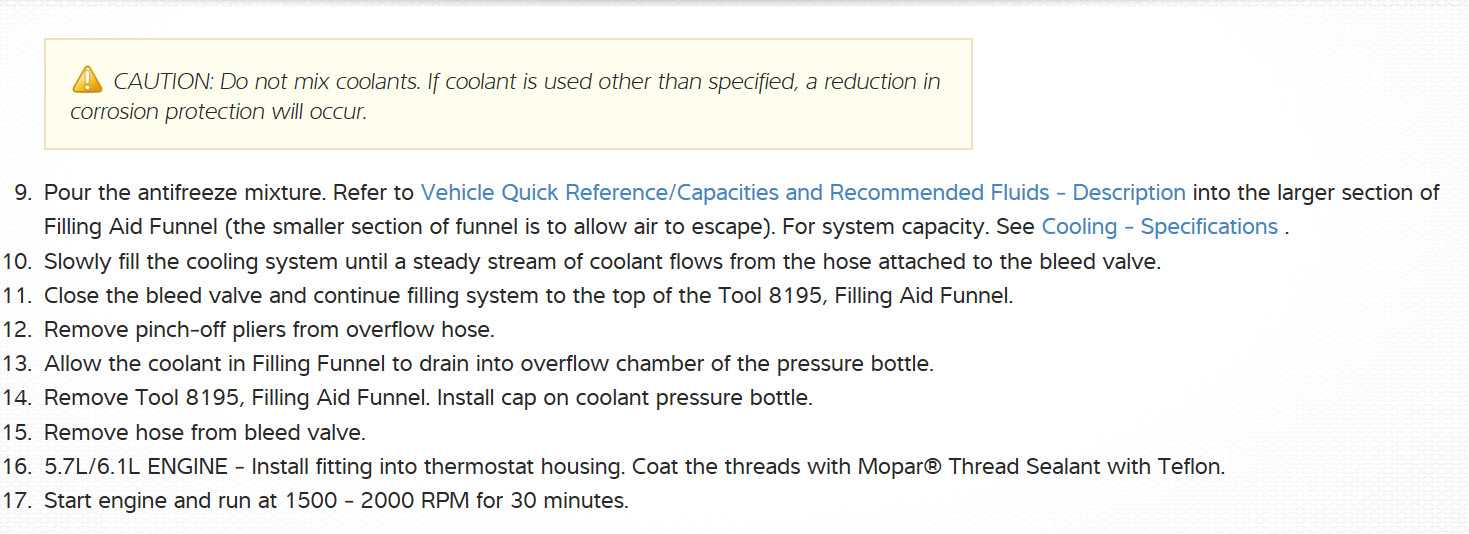The width and height of the screenshot is (1469, 534).
Task: Click the caution text about mixing coolants
Action: click(527, 82)
